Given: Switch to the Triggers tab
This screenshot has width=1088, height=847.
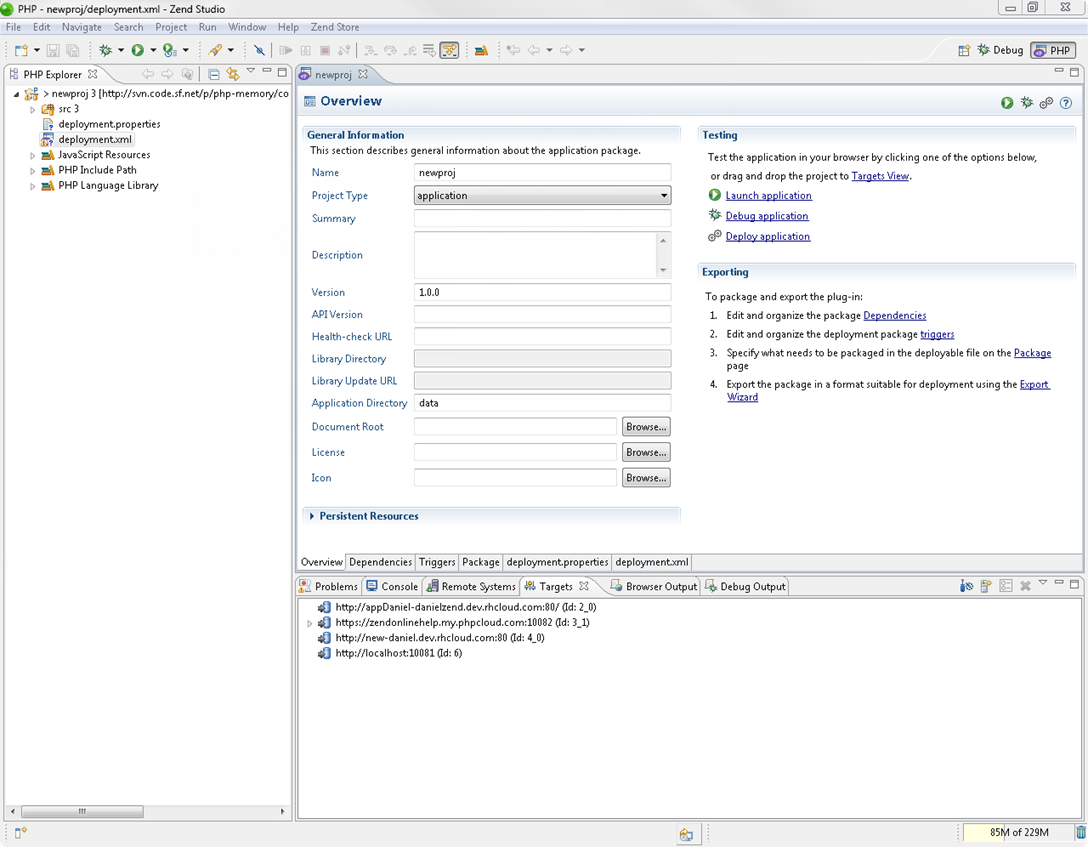Looking at the screenshot, I should point(437,562).
